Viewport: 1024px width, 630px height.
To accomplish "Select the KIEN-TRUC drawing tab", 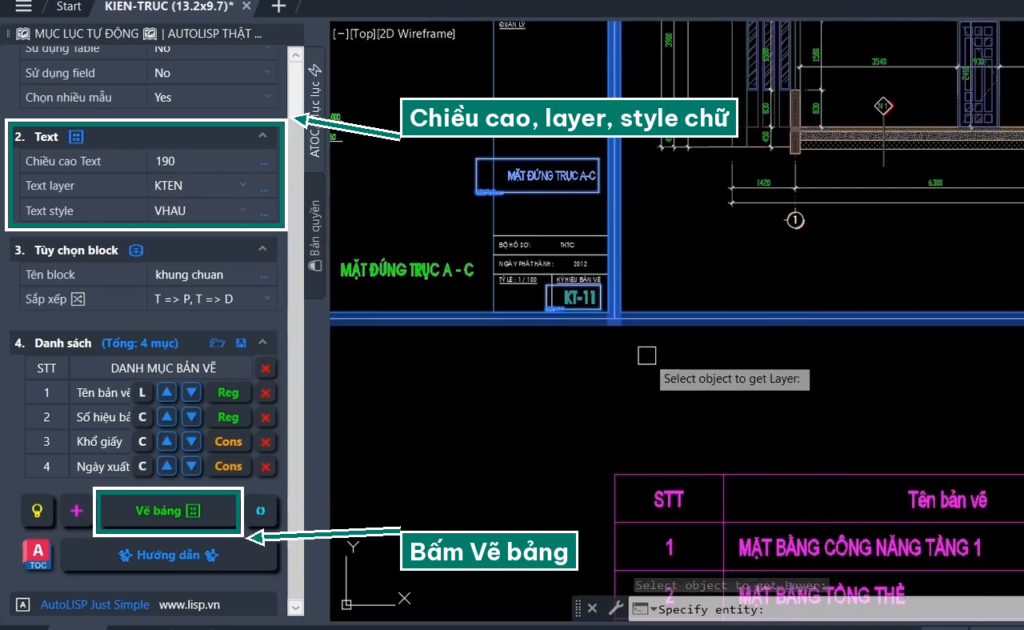I will coord(168,7).
